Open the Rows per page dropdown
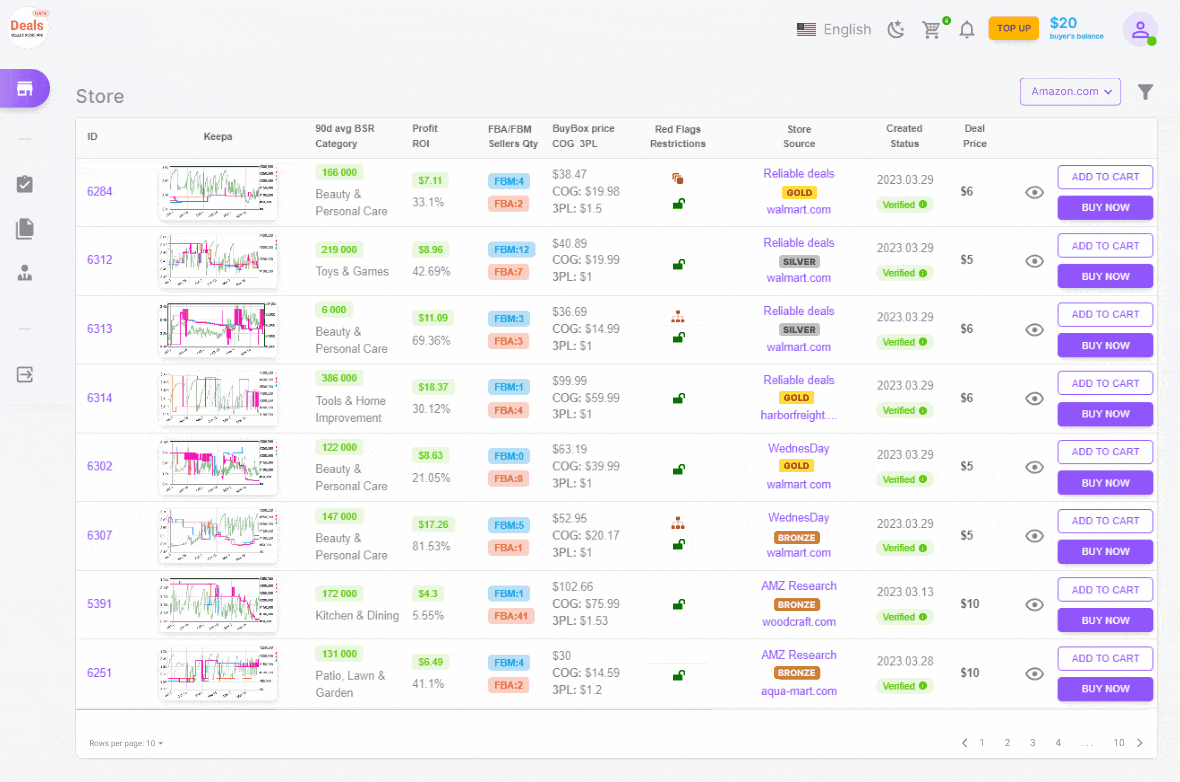Image resolution: width=1180 pixels, height=782 pixels. [126, 743]
